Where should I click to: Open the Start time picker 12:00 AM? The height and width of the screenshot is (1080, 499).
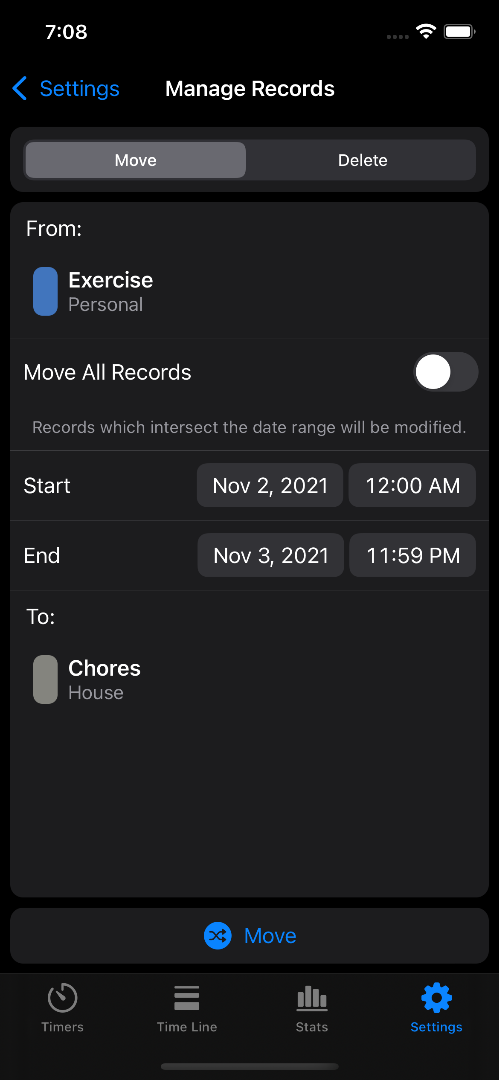pyautogui.click(x=412, y=486)
